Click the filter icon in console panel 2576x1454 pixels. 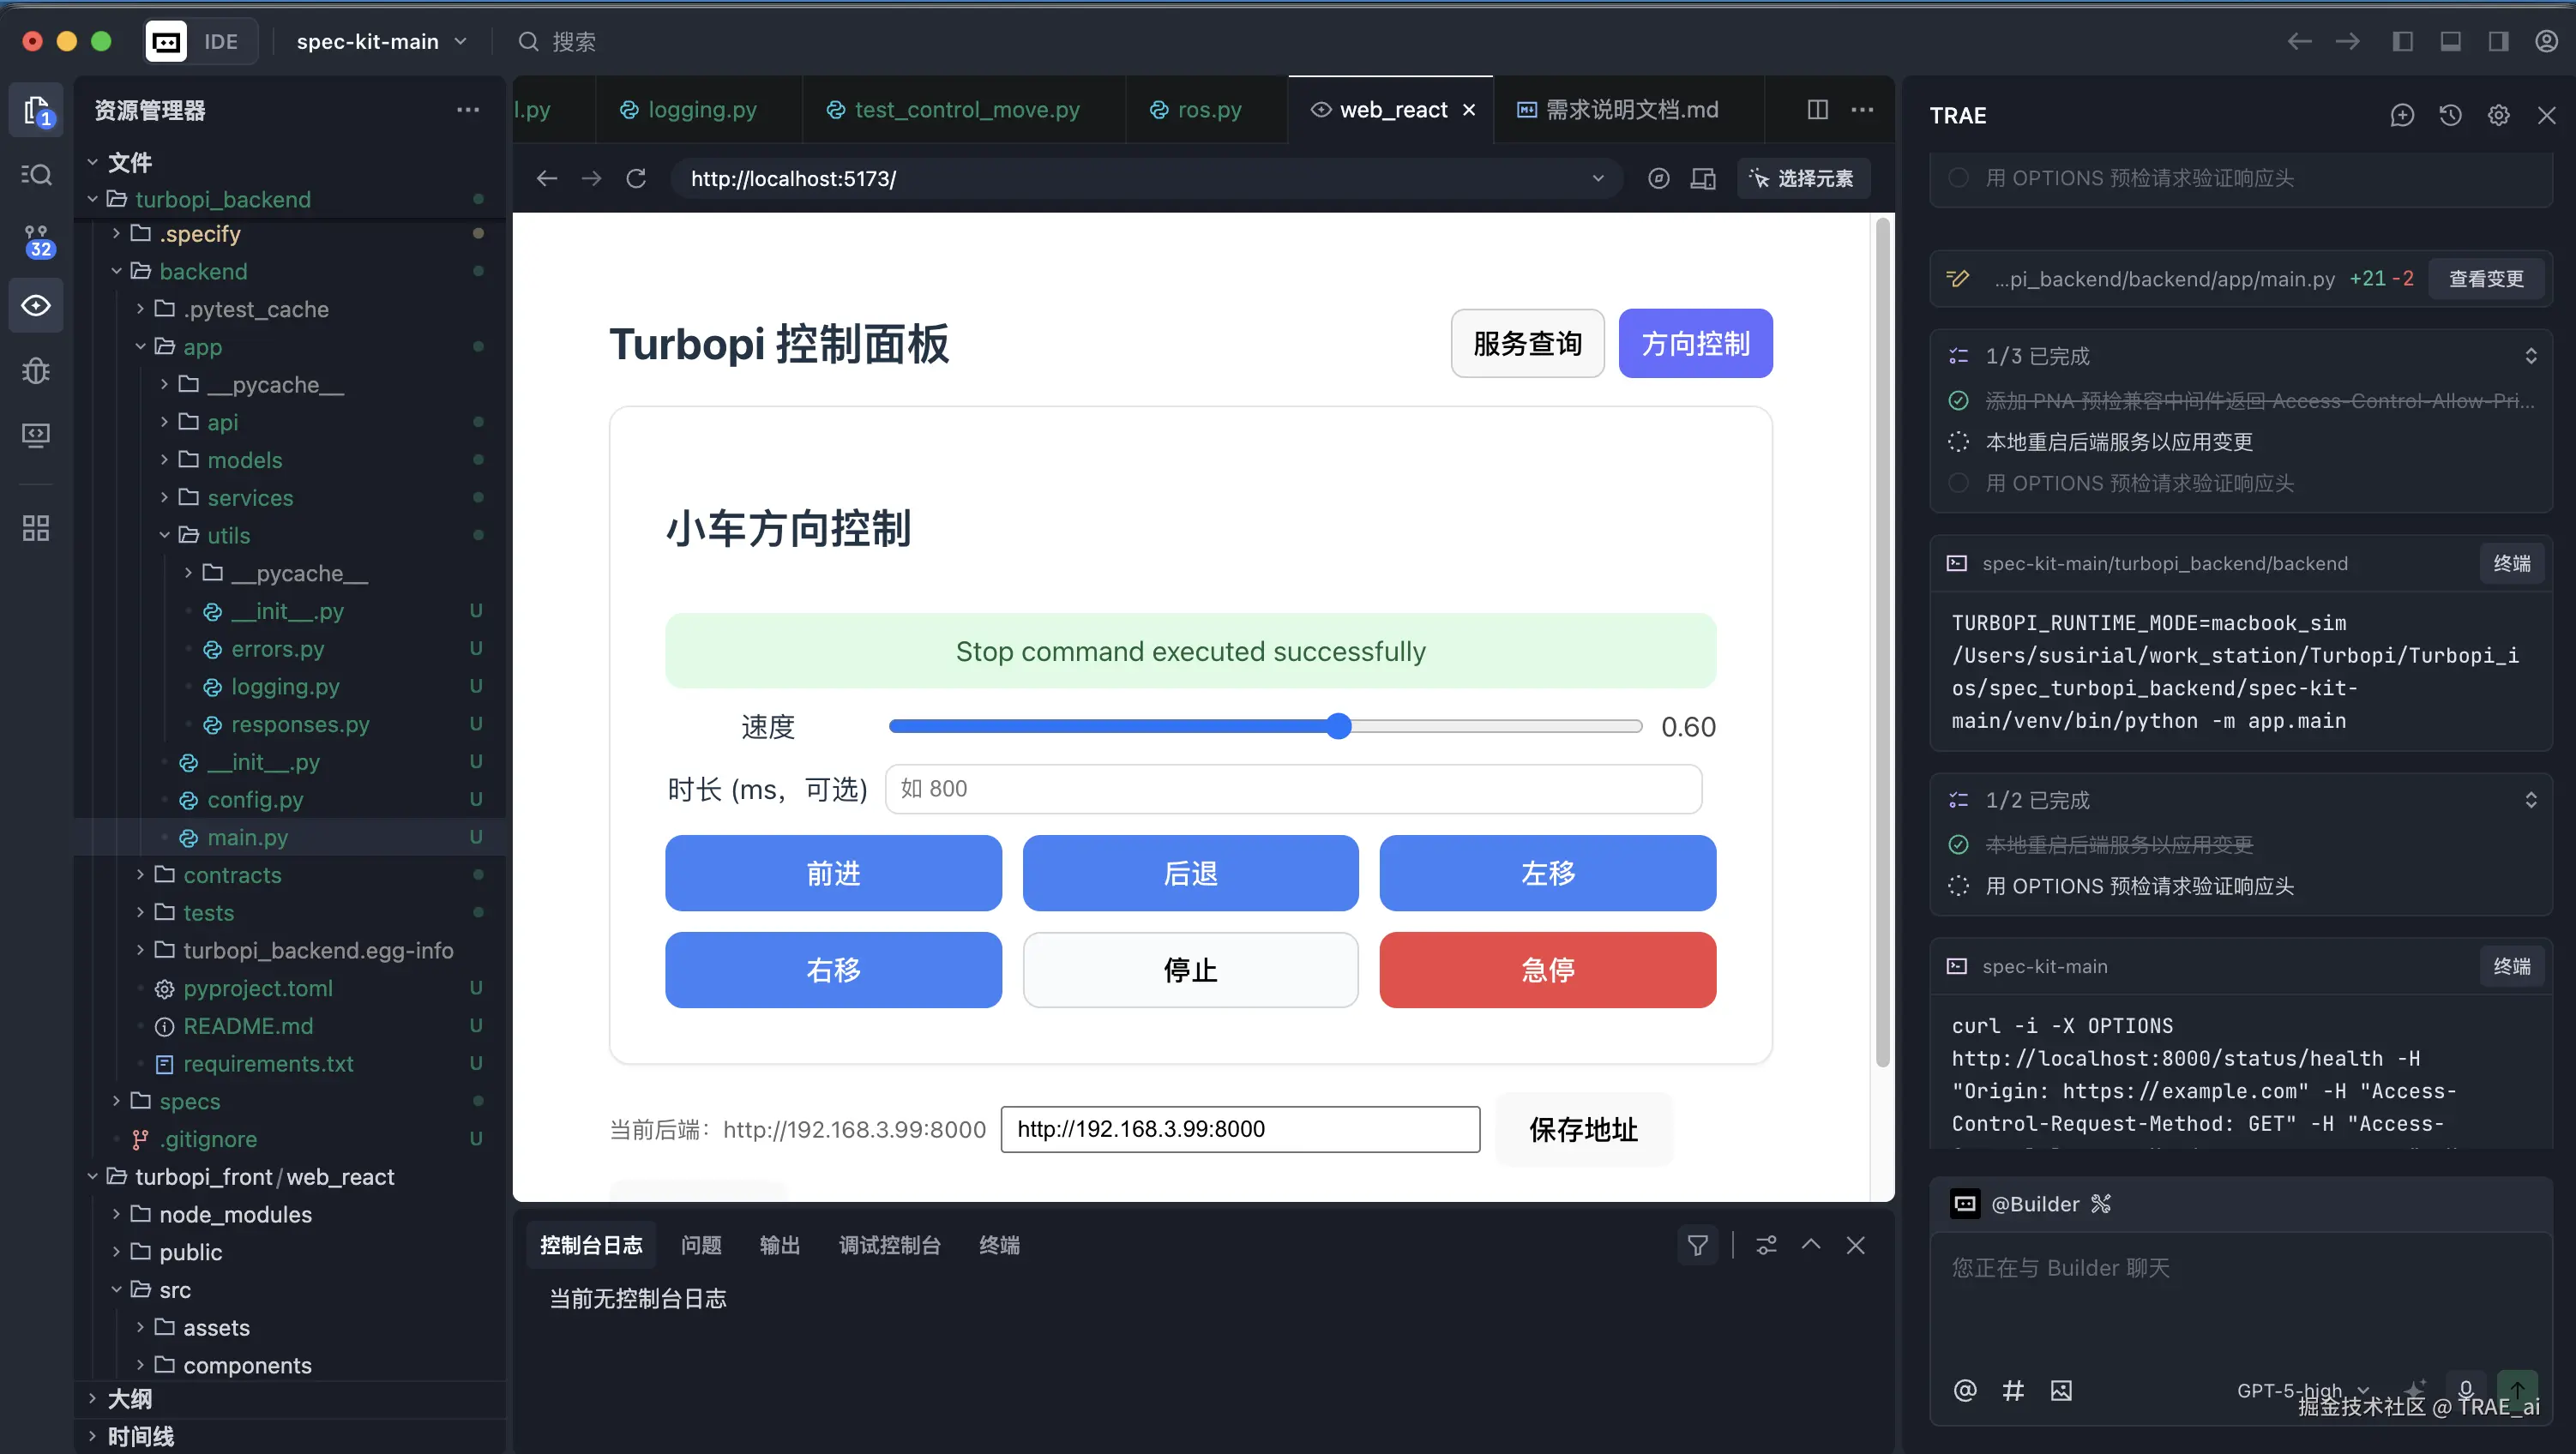pos(1697,1245)
